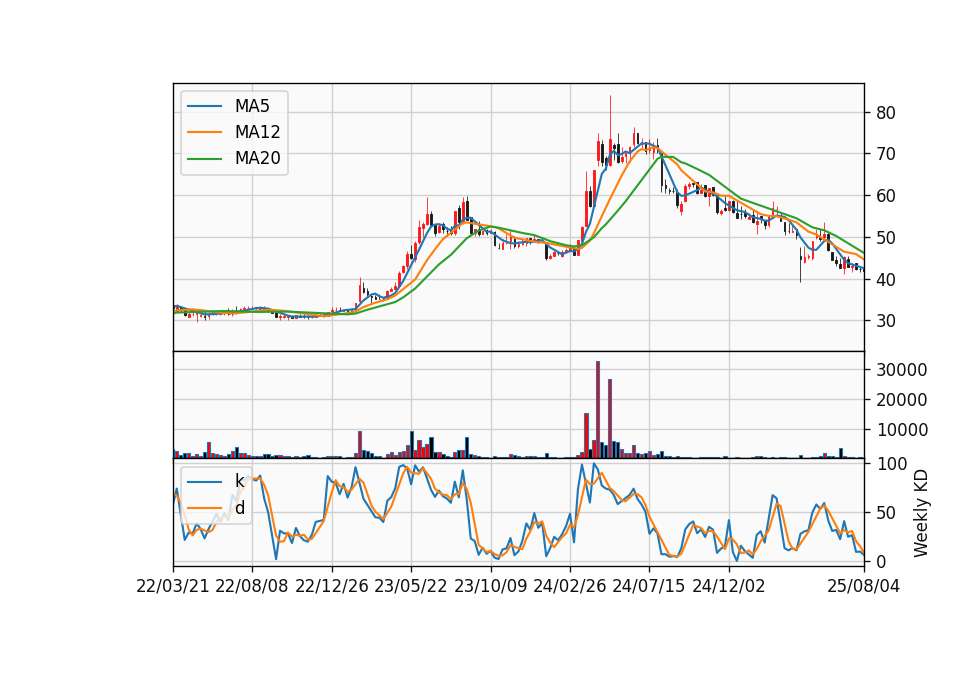The width and height of the screenshot is (960, 690).
Task: Click the 40 price axis label
Action: coord(886,279)
